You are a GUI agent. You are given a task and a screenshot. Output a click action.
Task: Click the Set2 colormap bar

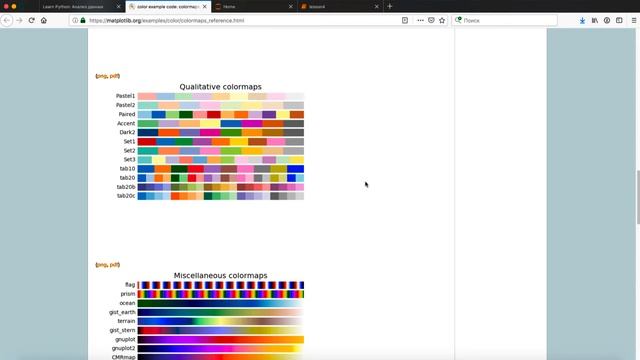click(x=220, y=151)
